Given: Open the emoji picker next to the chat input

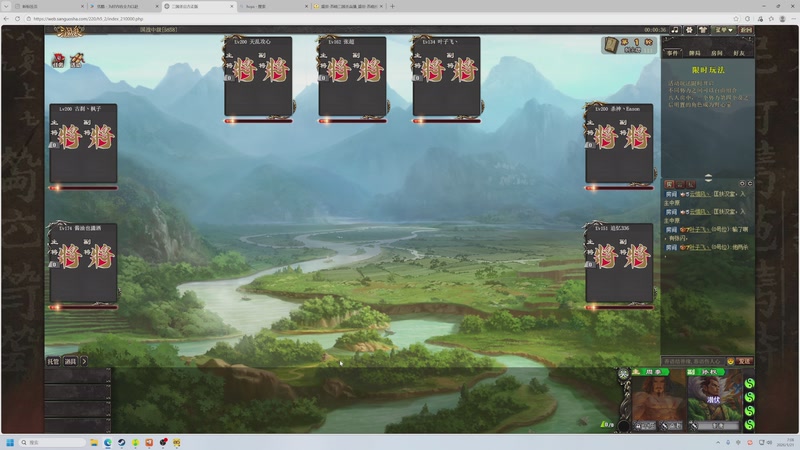Looking at the screenshot, I should pos(730,361).
